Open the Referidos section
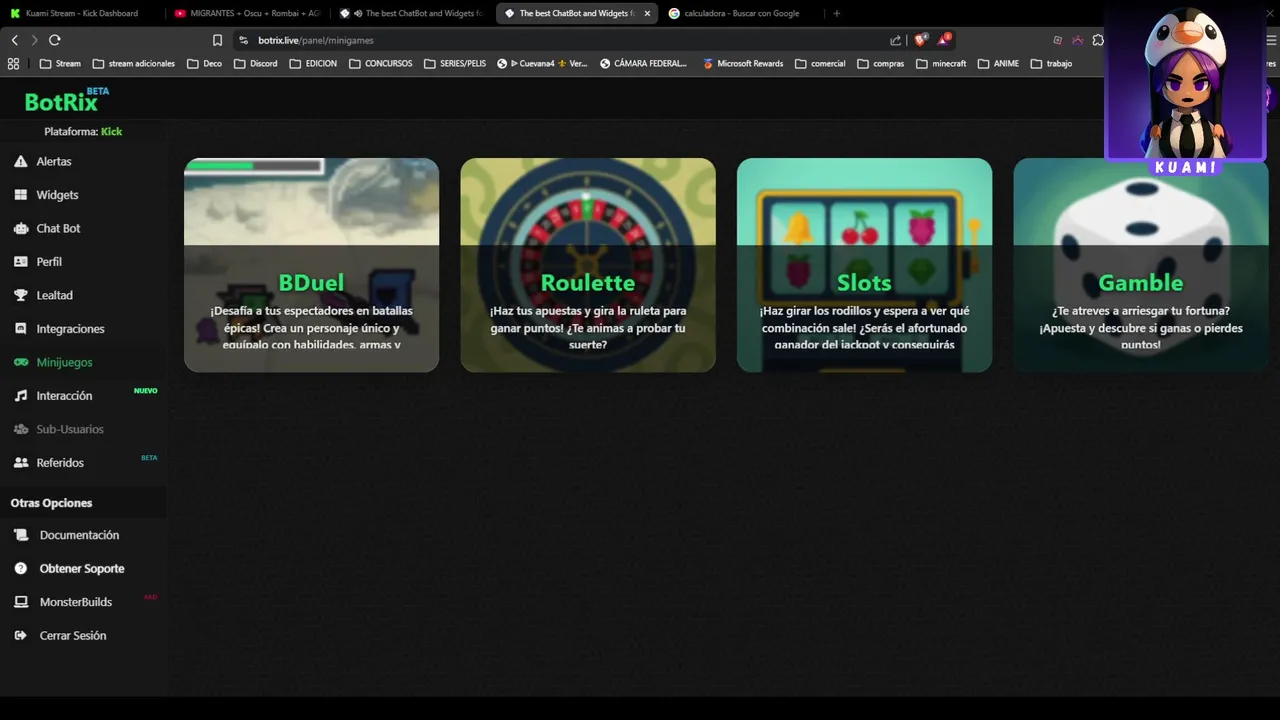Screen dimensions: 1280x720 (x=60, y=463)
